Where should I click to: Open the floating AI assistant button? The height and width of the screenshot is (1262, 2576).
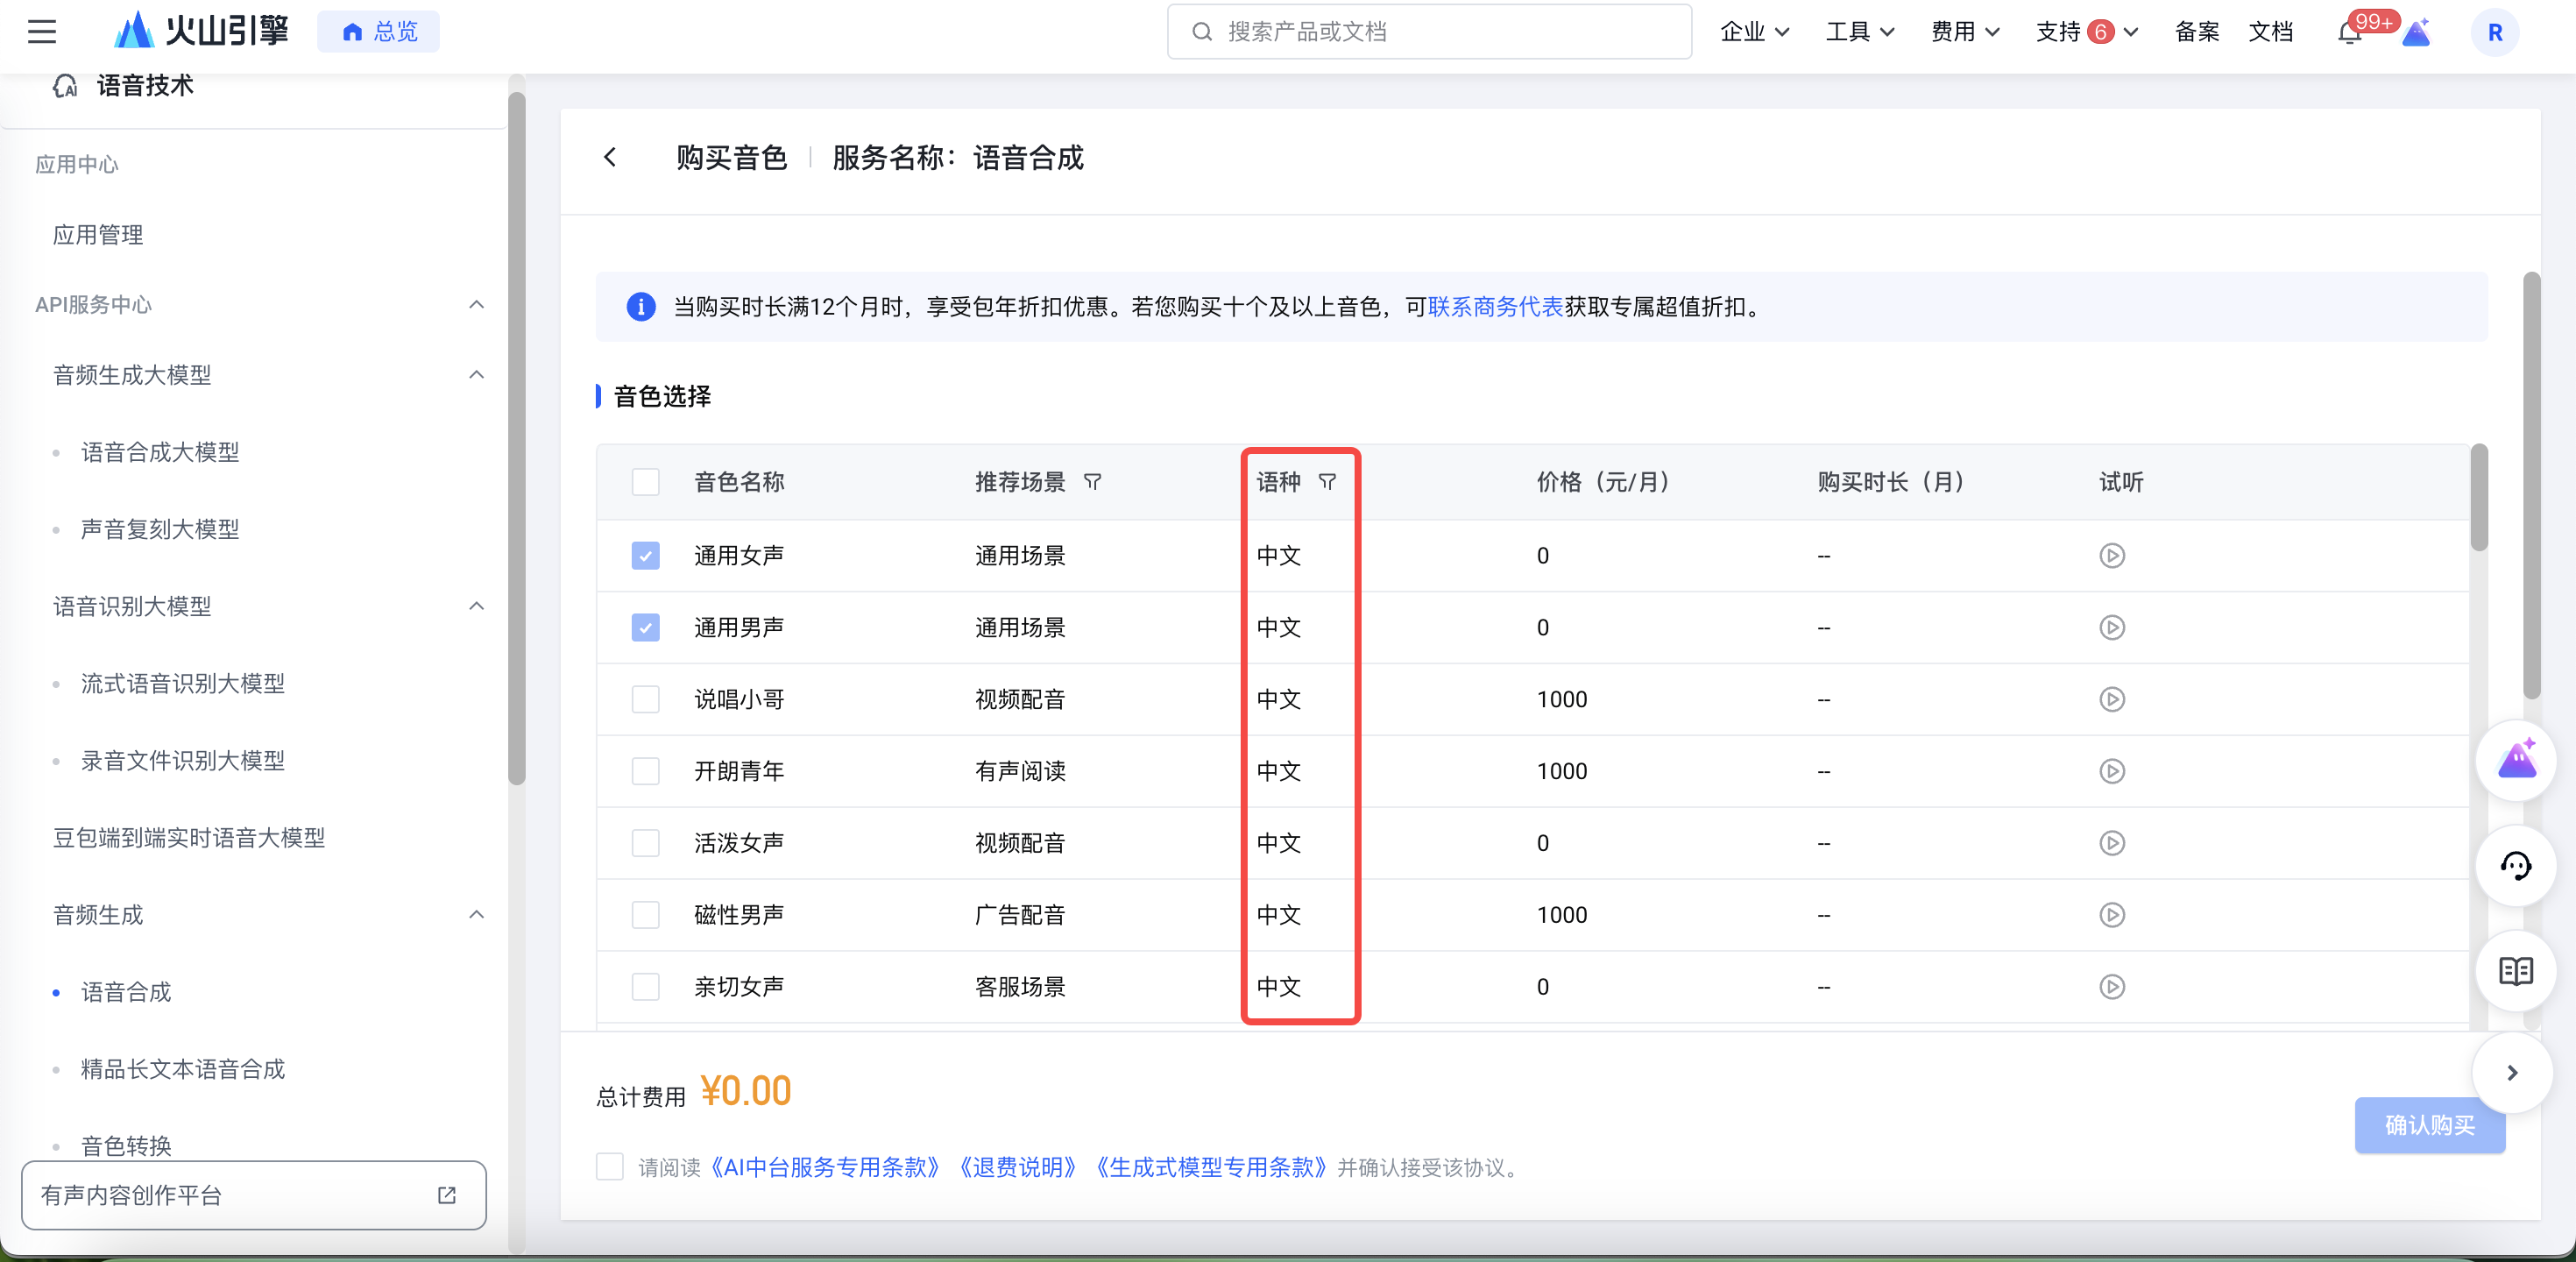click(x=2516, y=761)
